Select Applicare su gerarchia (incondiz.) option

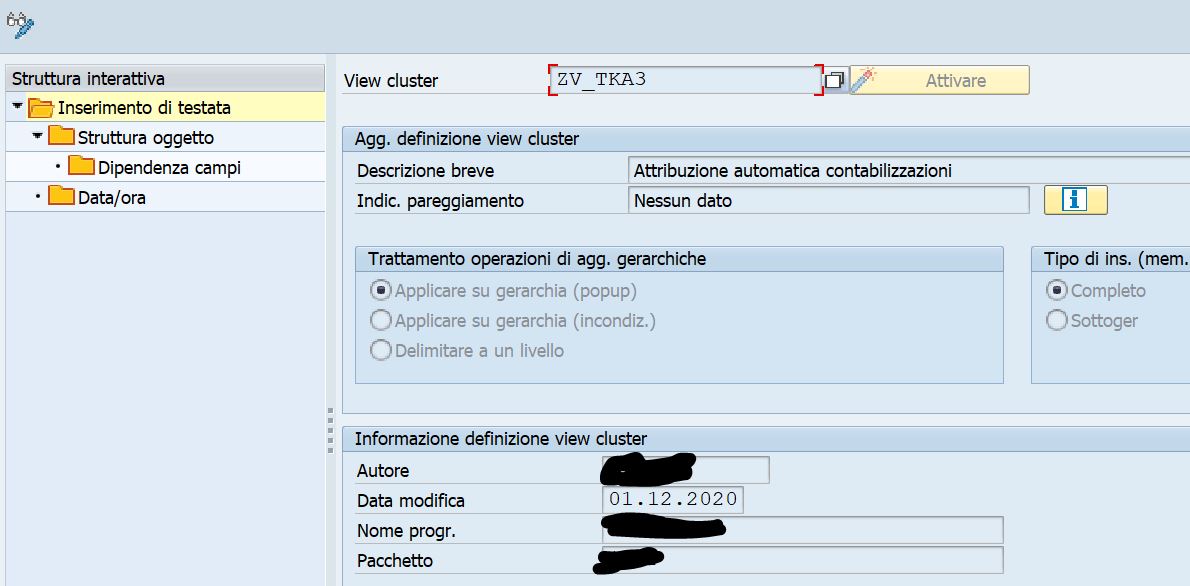click(382, 320)
